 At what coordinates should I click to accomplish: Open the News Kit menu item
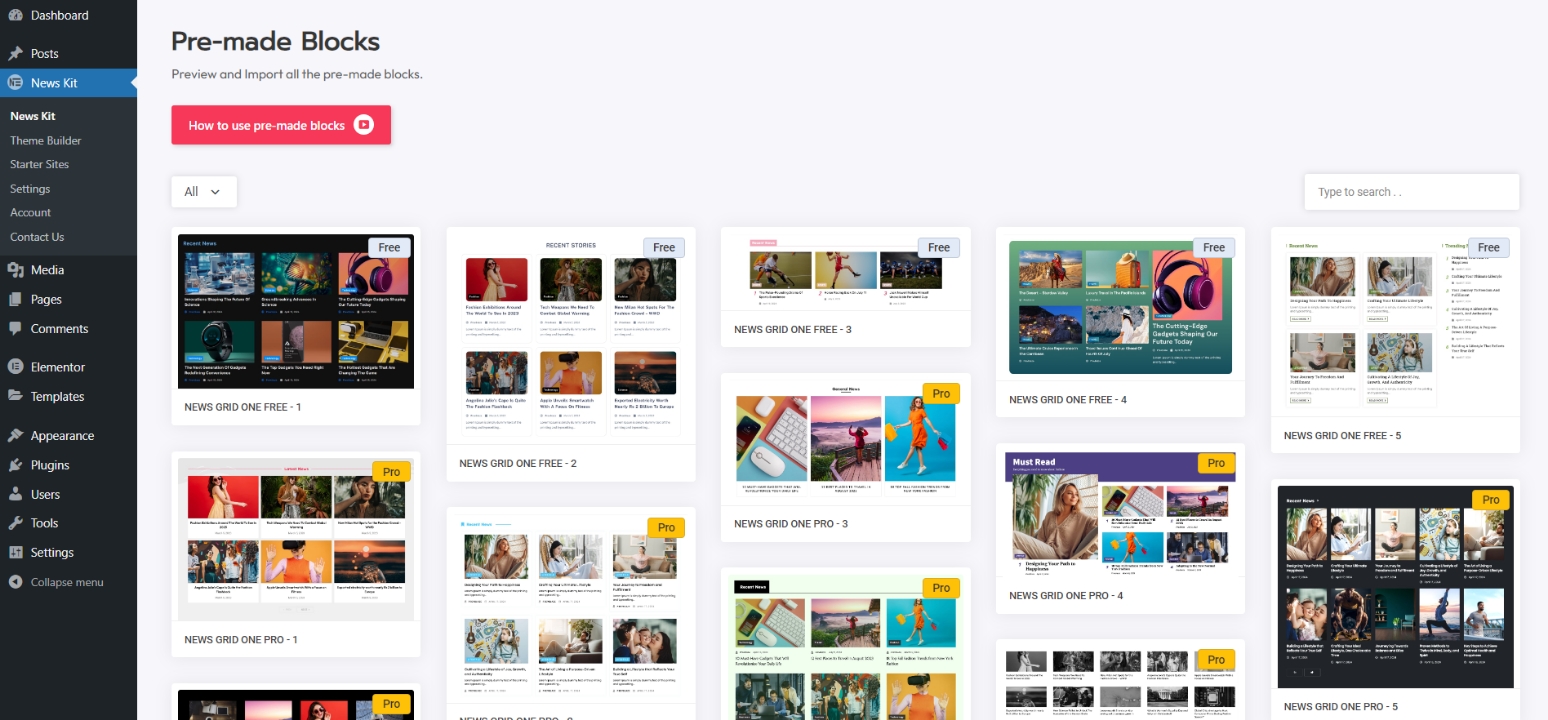coord(68,83)
